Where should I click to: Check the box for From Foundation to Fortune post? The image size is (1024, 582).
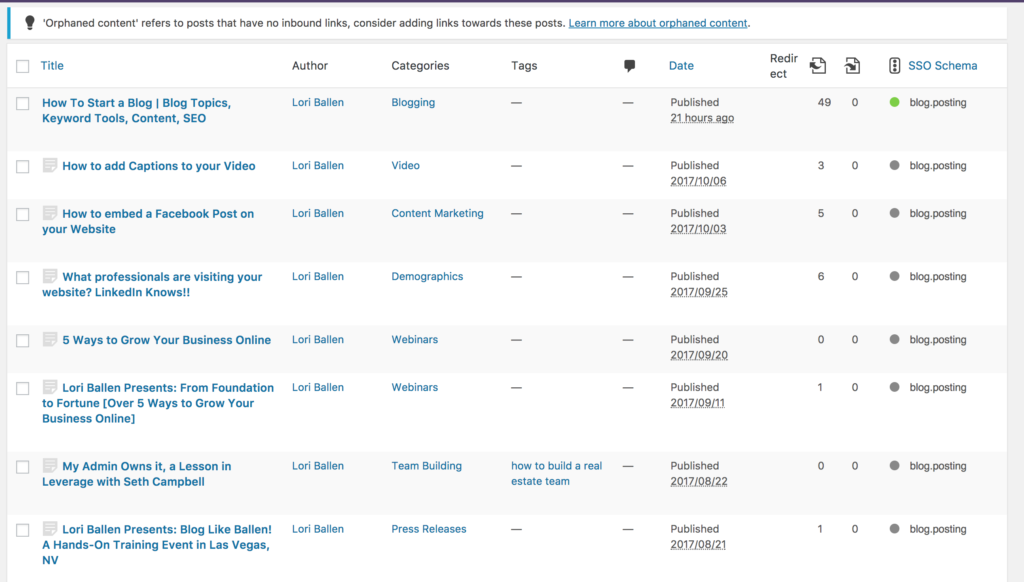point(23,388)
